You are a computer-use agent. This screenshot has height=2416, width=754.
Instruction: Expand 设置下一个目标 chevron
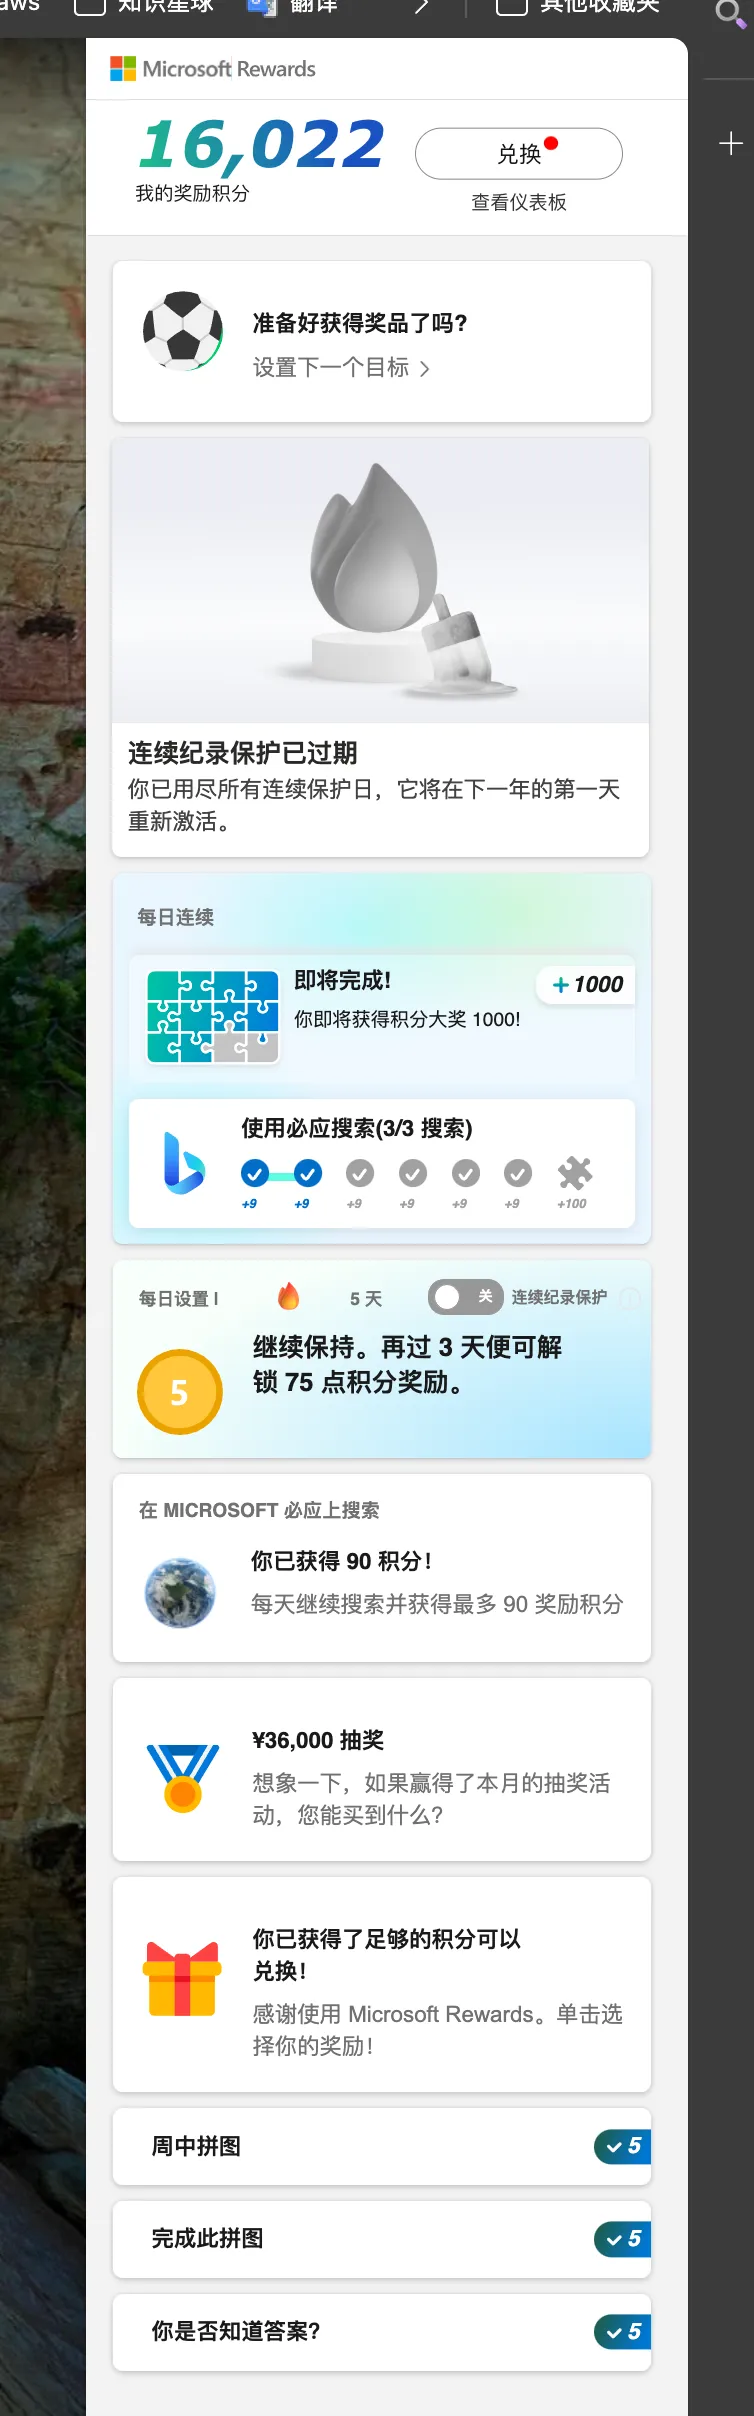click(x=425, y=369)
